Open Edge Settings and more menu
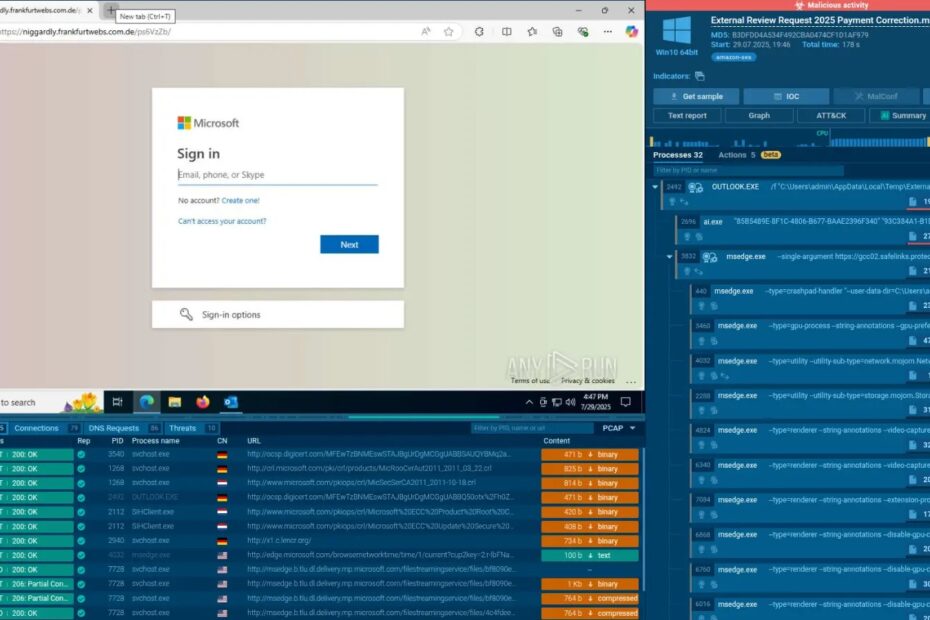The height and width of the screenshot is (620, 930). coord(607,31)
